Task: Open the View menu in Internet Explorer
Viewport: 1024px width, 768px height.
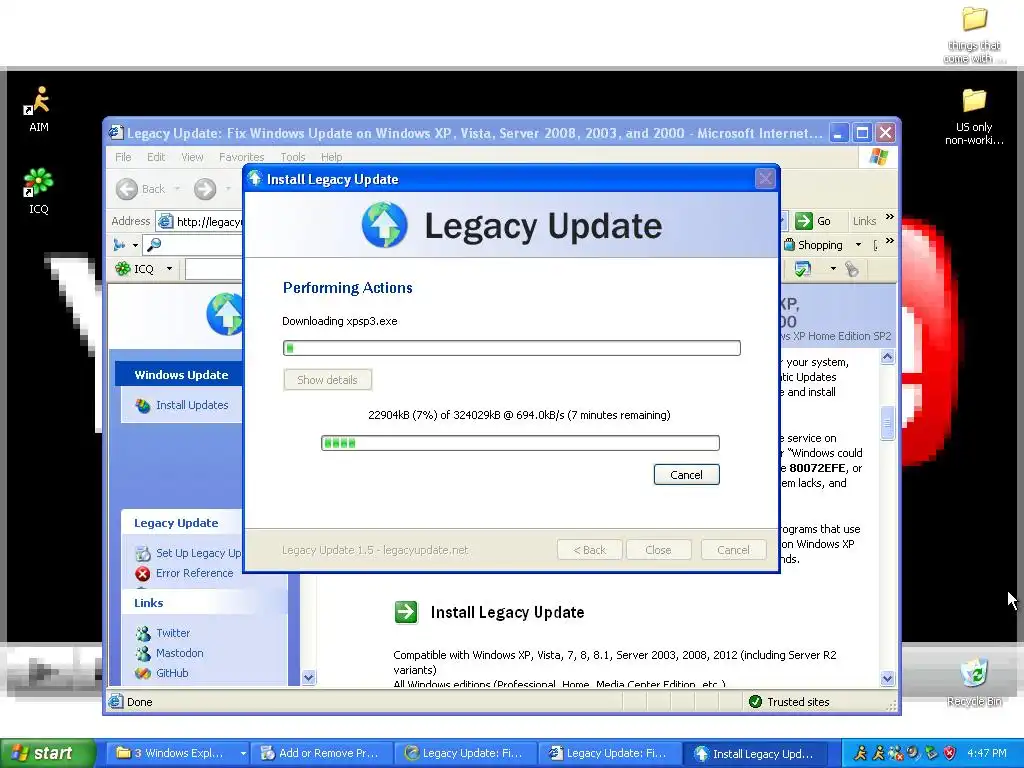Action: point(192,157)
